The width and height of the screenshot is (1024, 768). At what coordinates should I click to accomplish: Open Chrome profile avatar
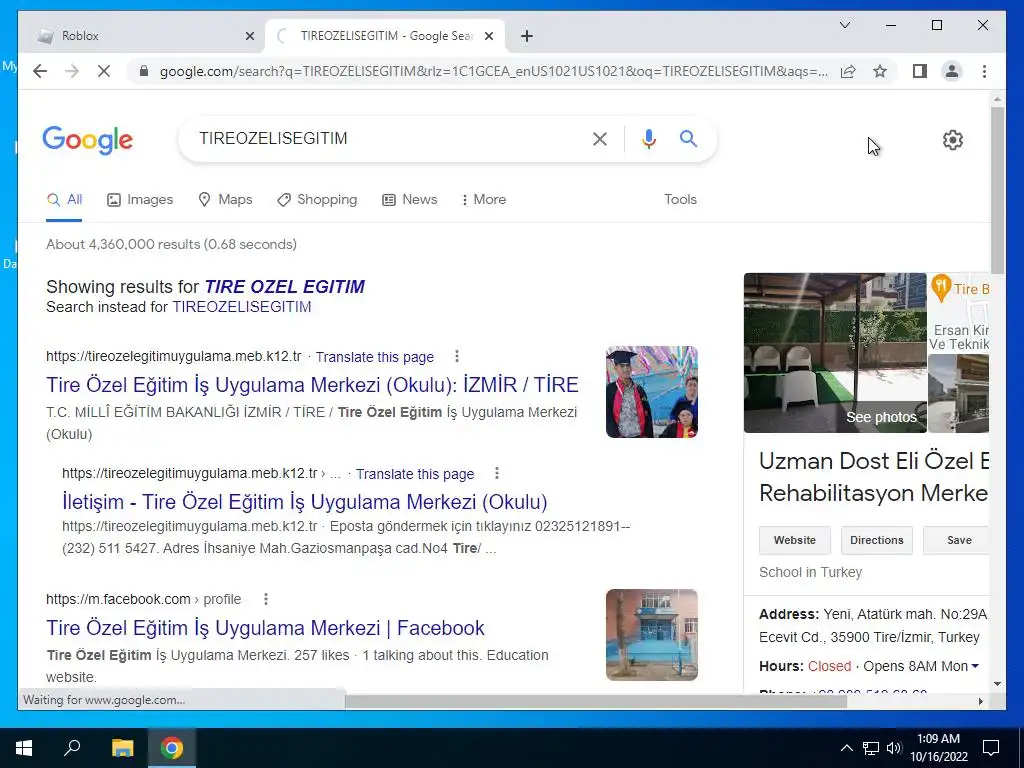tap(952, 71)
